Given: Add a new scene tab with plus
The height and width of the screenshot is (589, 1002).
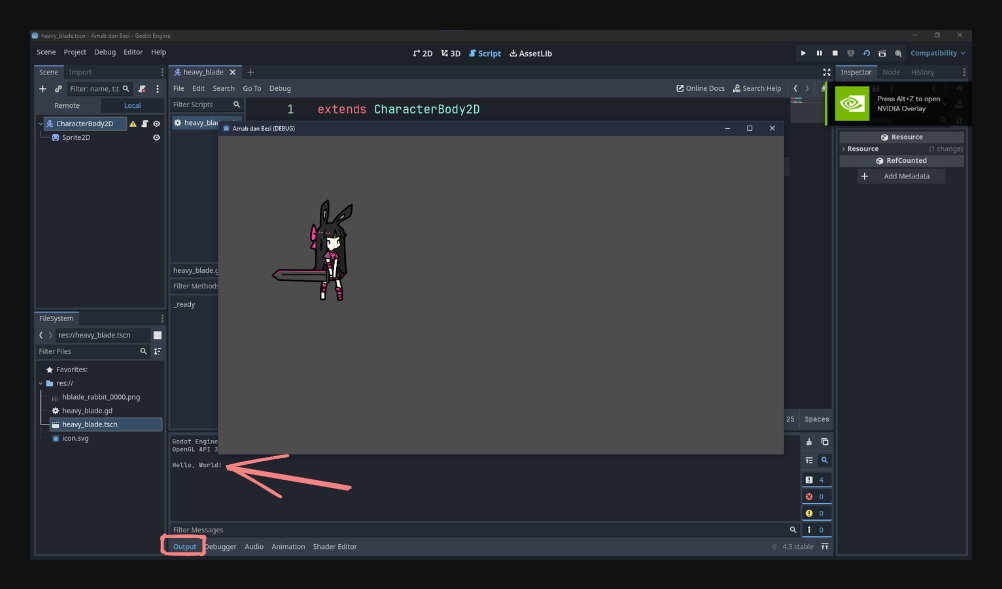Looking at the screenshot, I should point(250,72).
